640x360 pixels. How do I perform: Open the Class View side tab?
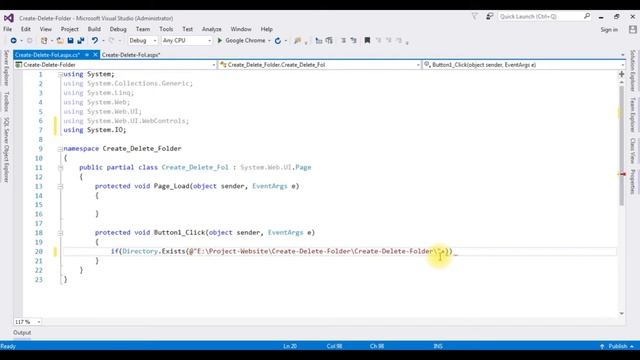click(x=633, y=151)
